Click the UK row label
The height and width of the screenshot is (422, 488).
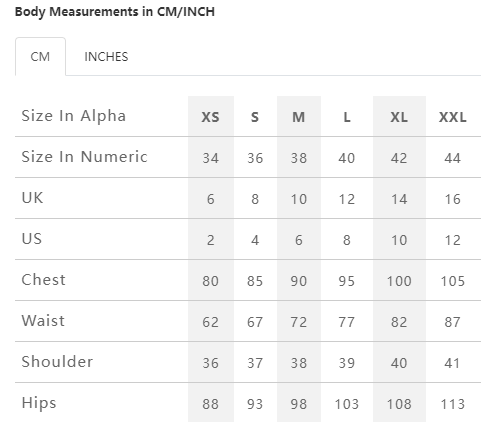[x=32, y=198]
